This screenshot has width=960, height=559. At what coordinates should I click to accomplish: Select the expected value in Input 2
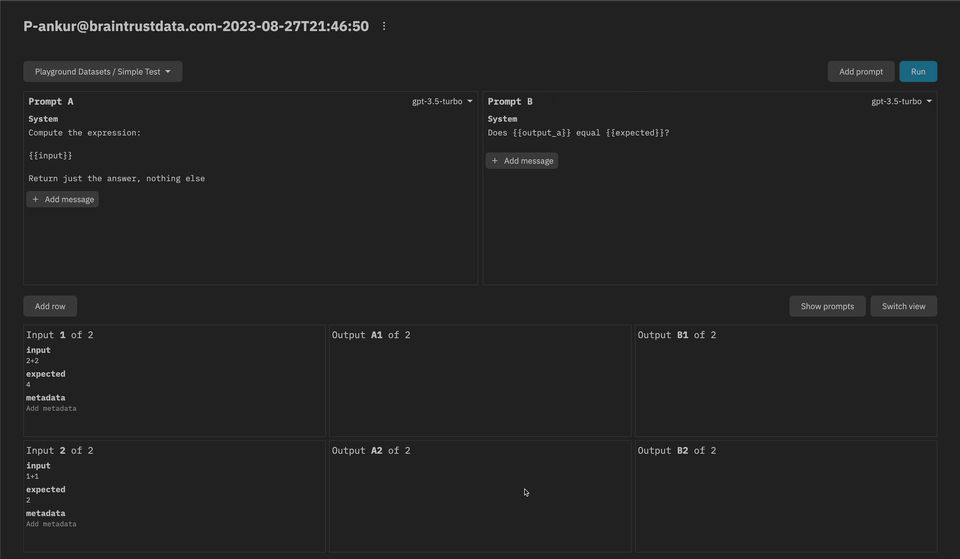29,500
